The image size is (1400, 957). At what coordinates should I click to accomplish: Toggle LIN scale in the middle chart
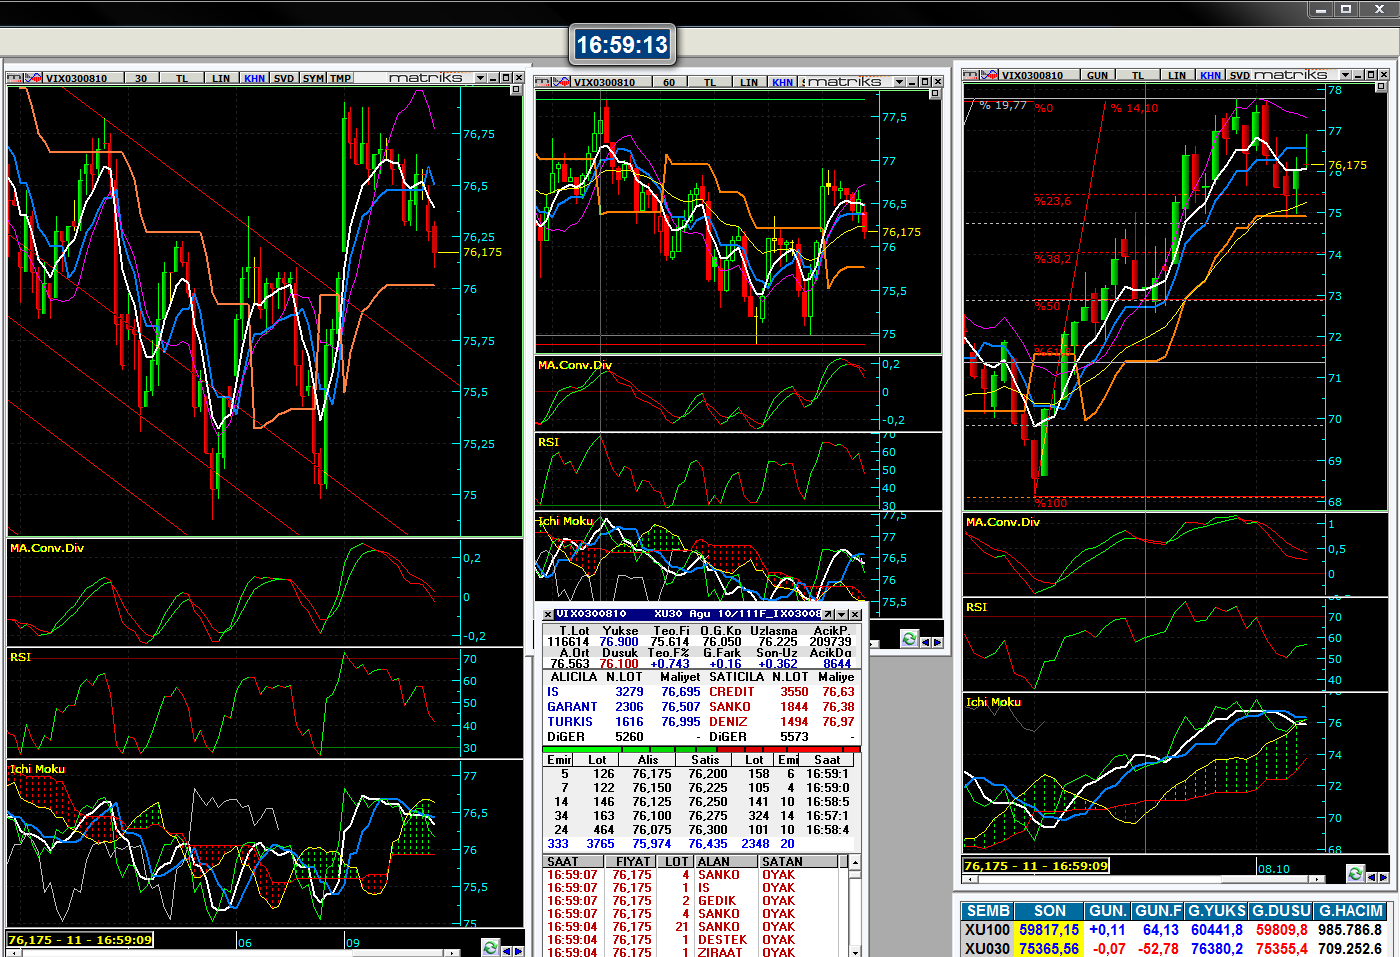[x=748, y=82]
